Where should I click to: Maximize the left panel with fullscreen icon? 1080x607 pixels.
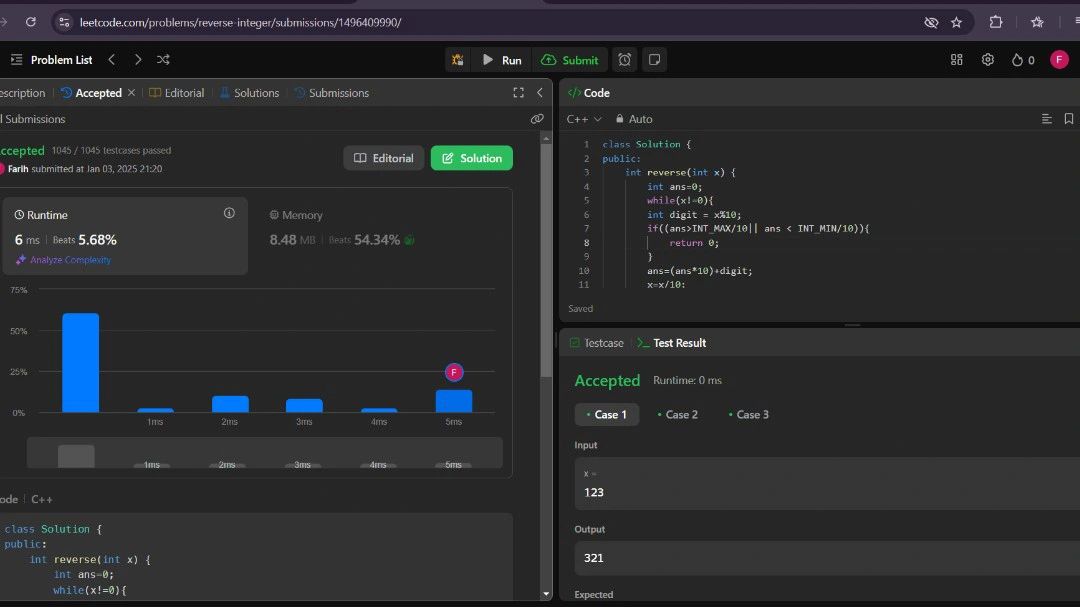pyautogui.click(x=518, y=93)
